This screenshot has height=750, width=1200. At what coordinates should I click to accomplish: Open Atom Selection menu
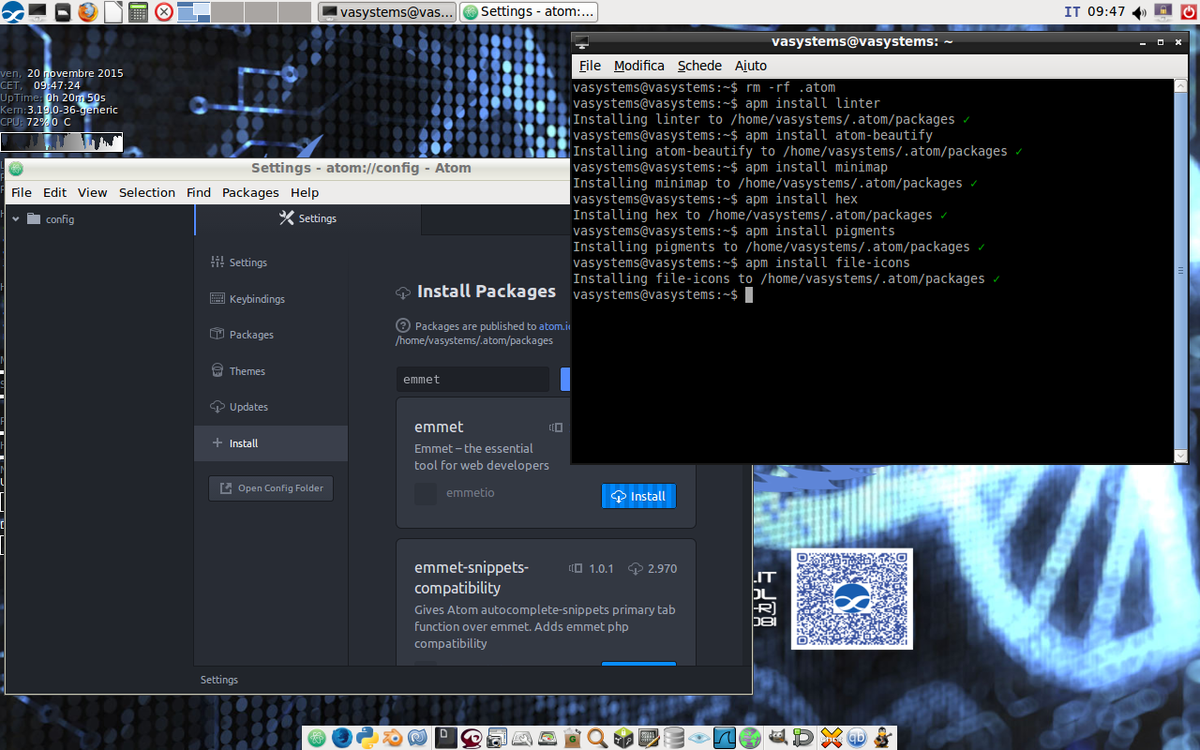[147, 192]
